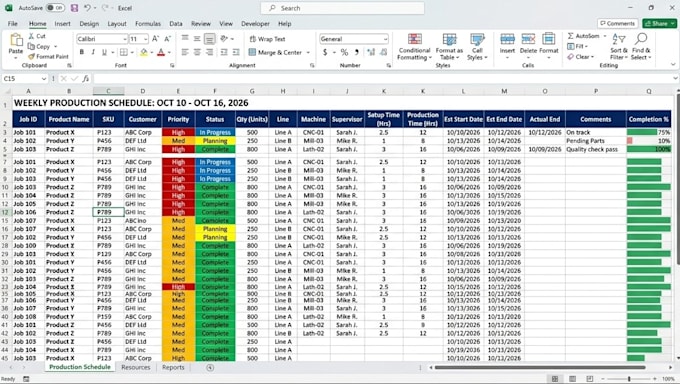Switch to Page Layout view in status bar
The image size is (680, 384).
[x=572, y=379]
